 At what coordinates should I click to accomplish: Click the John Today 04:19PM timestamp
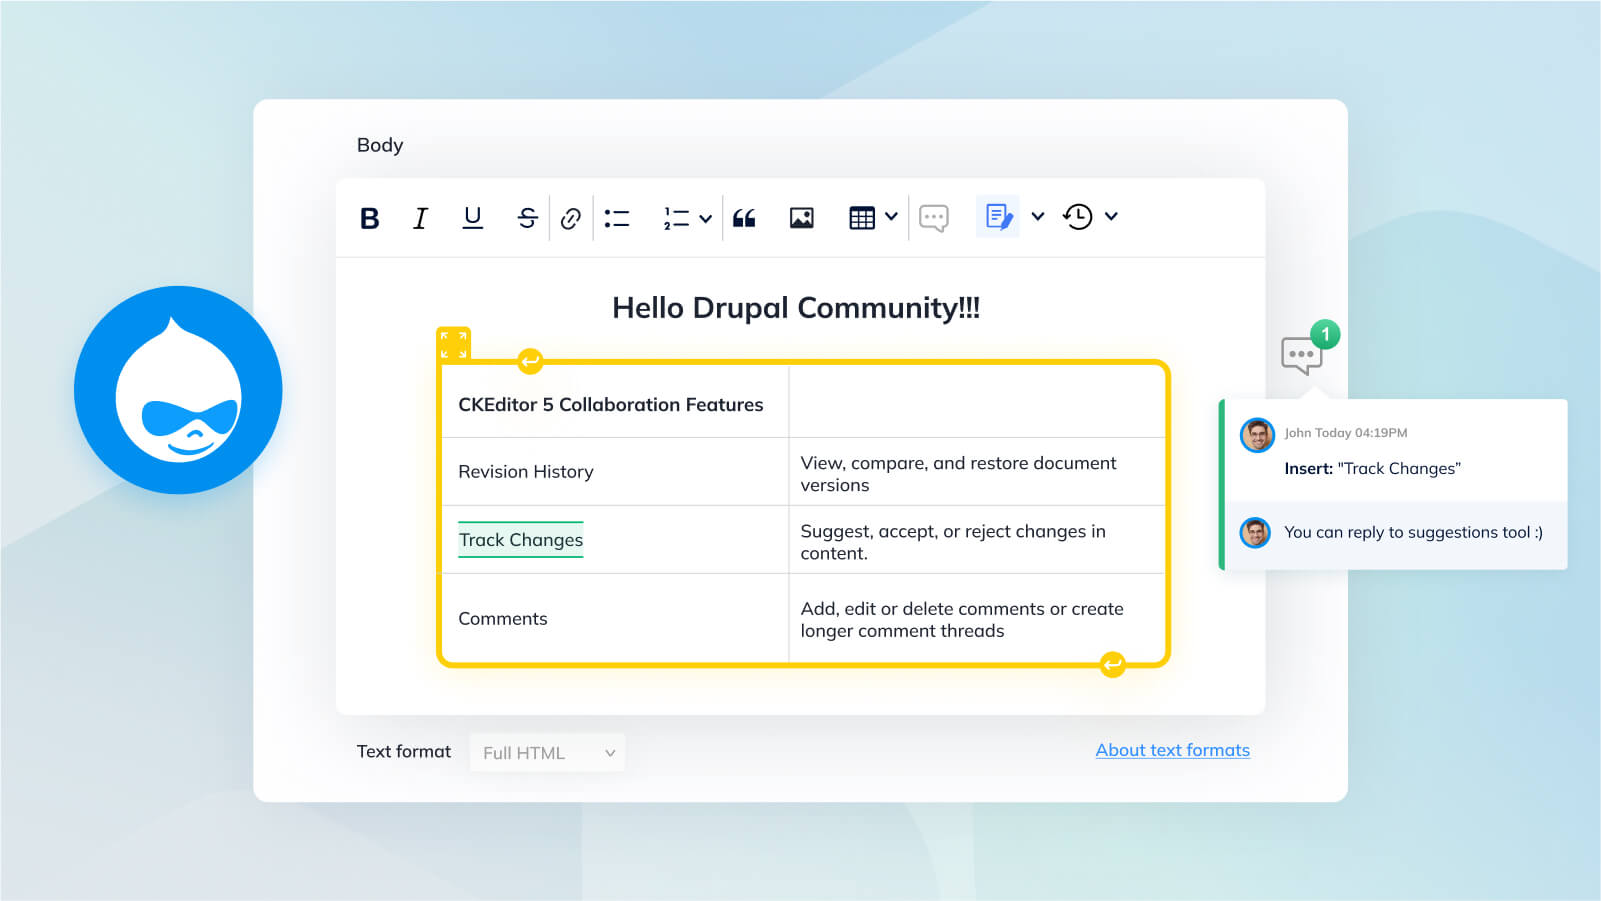[x=1345, y=433]
